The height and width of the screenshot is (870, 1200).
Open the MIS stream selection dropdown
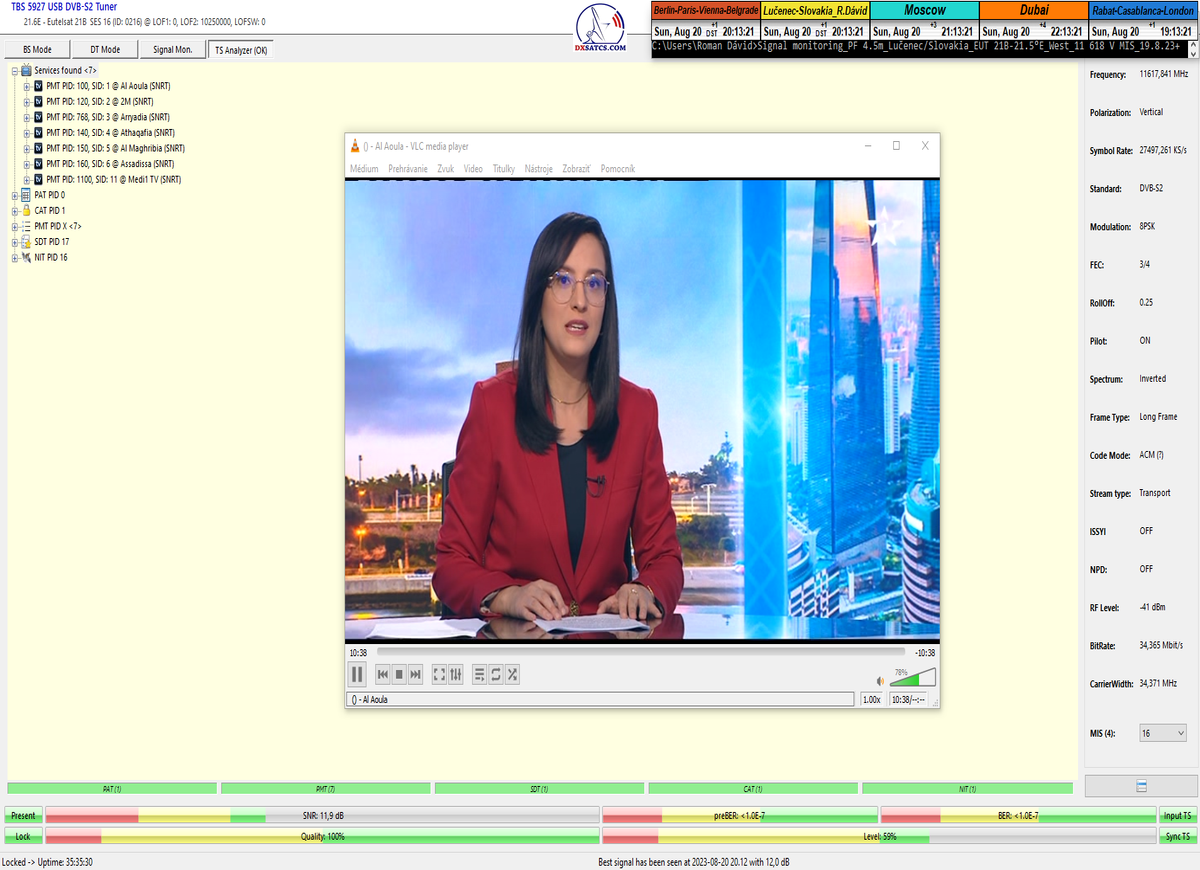1163,733
